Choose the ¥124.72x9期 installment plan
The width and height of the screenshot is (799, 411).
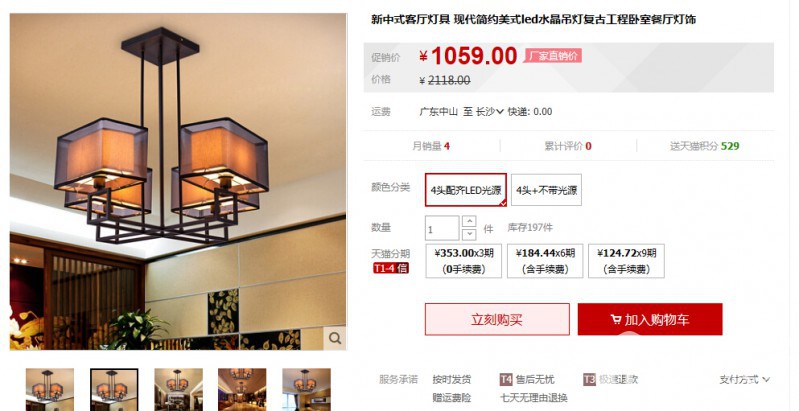(x=626, y=261)
